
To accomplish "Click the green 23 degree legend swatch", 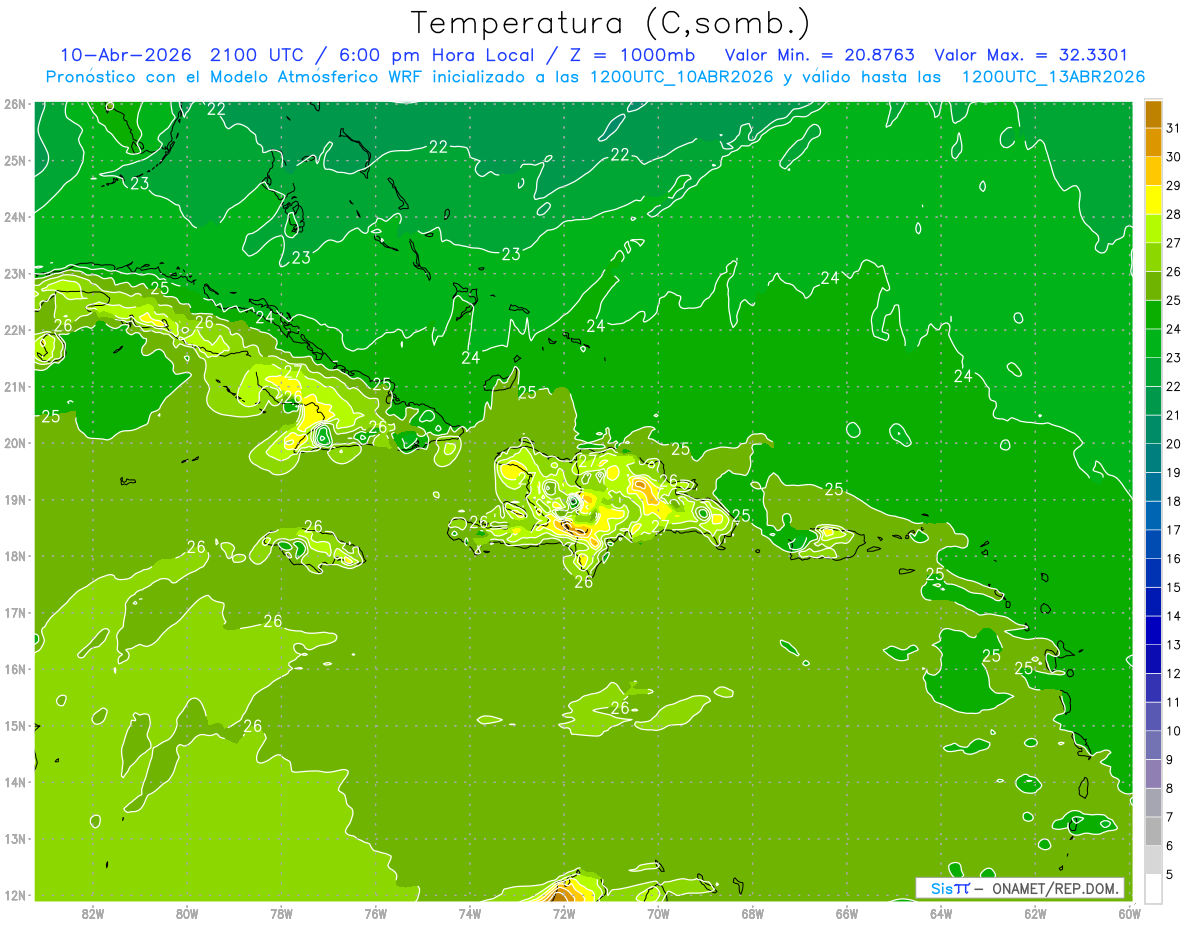I will pyautogui.click(x=1153, y=343).
